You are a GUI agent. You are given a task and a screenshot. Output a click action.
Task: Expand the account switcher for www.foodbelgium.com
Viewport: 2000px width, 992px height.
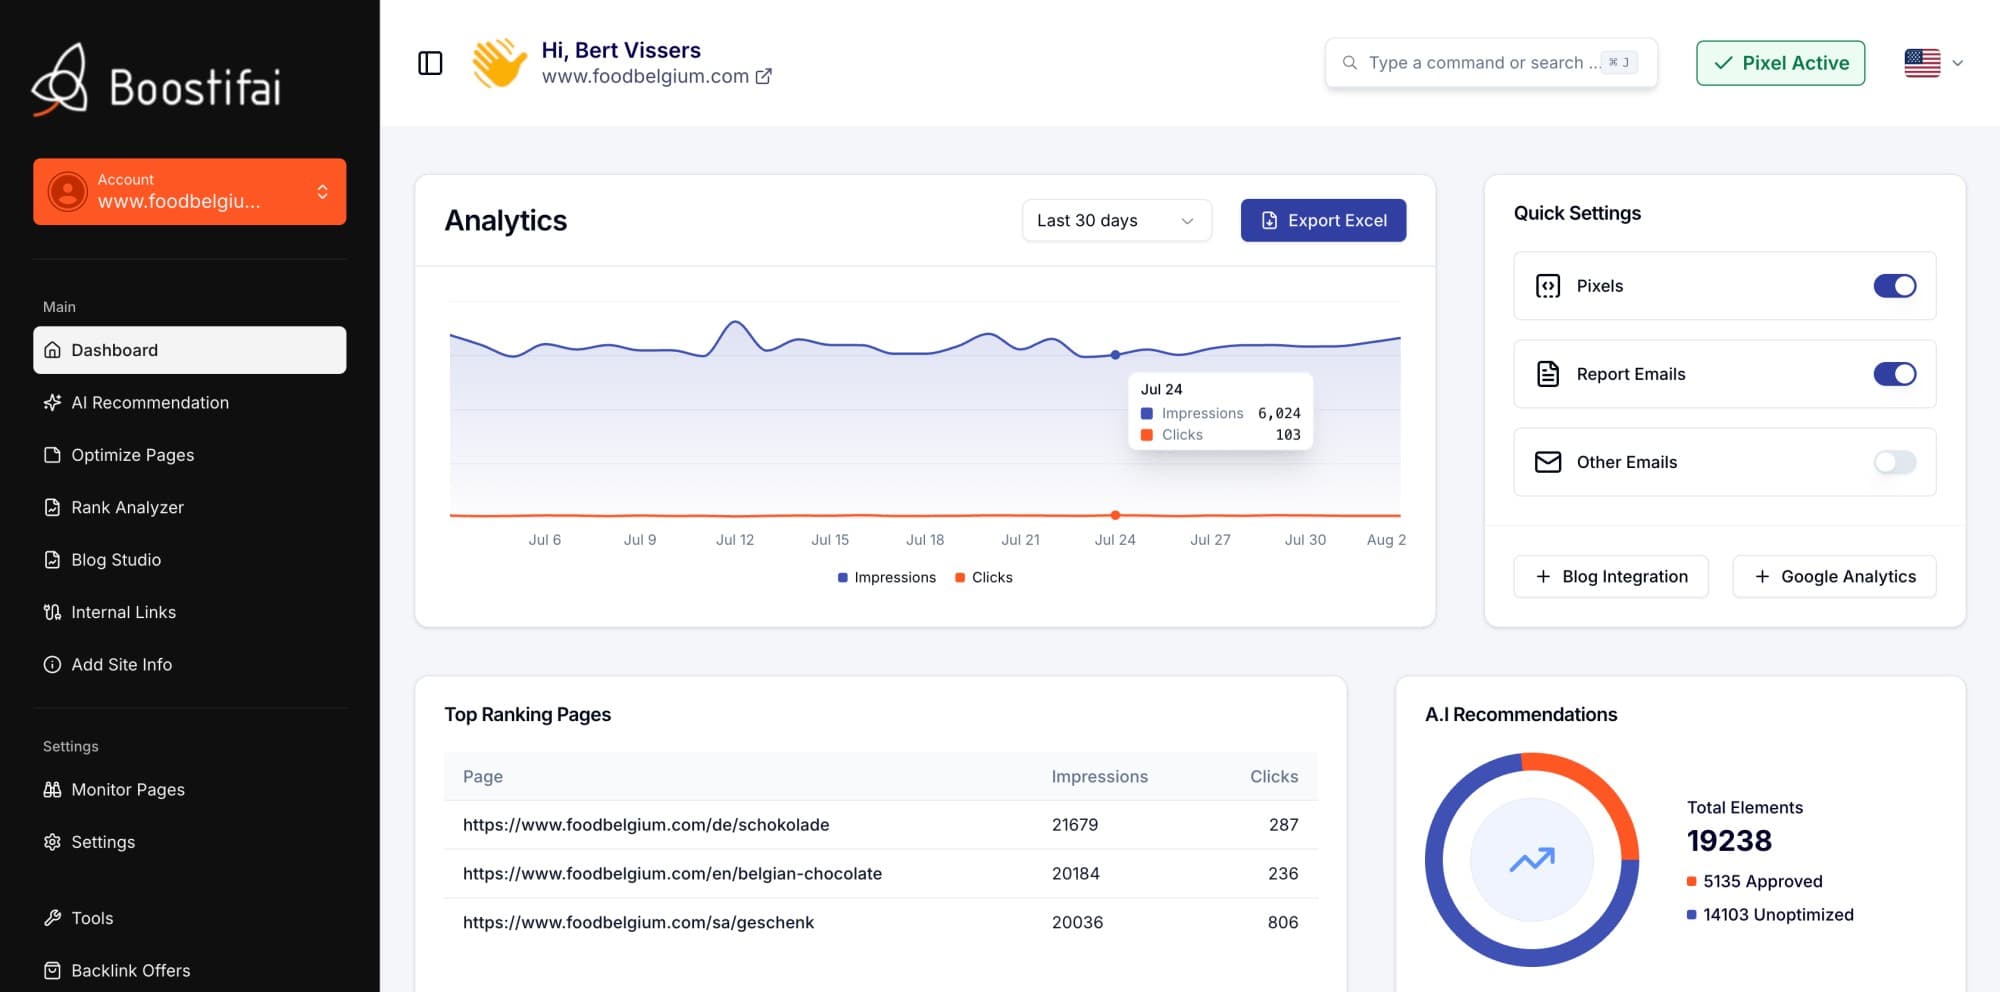(x=321, y=191)
